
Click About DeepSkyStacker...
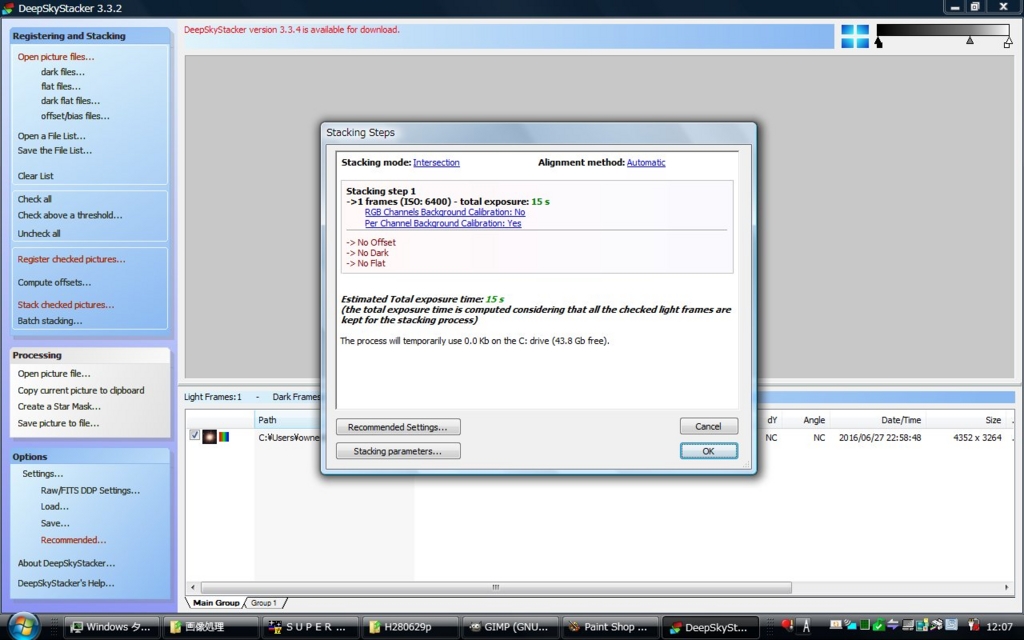tap(66, 563)
